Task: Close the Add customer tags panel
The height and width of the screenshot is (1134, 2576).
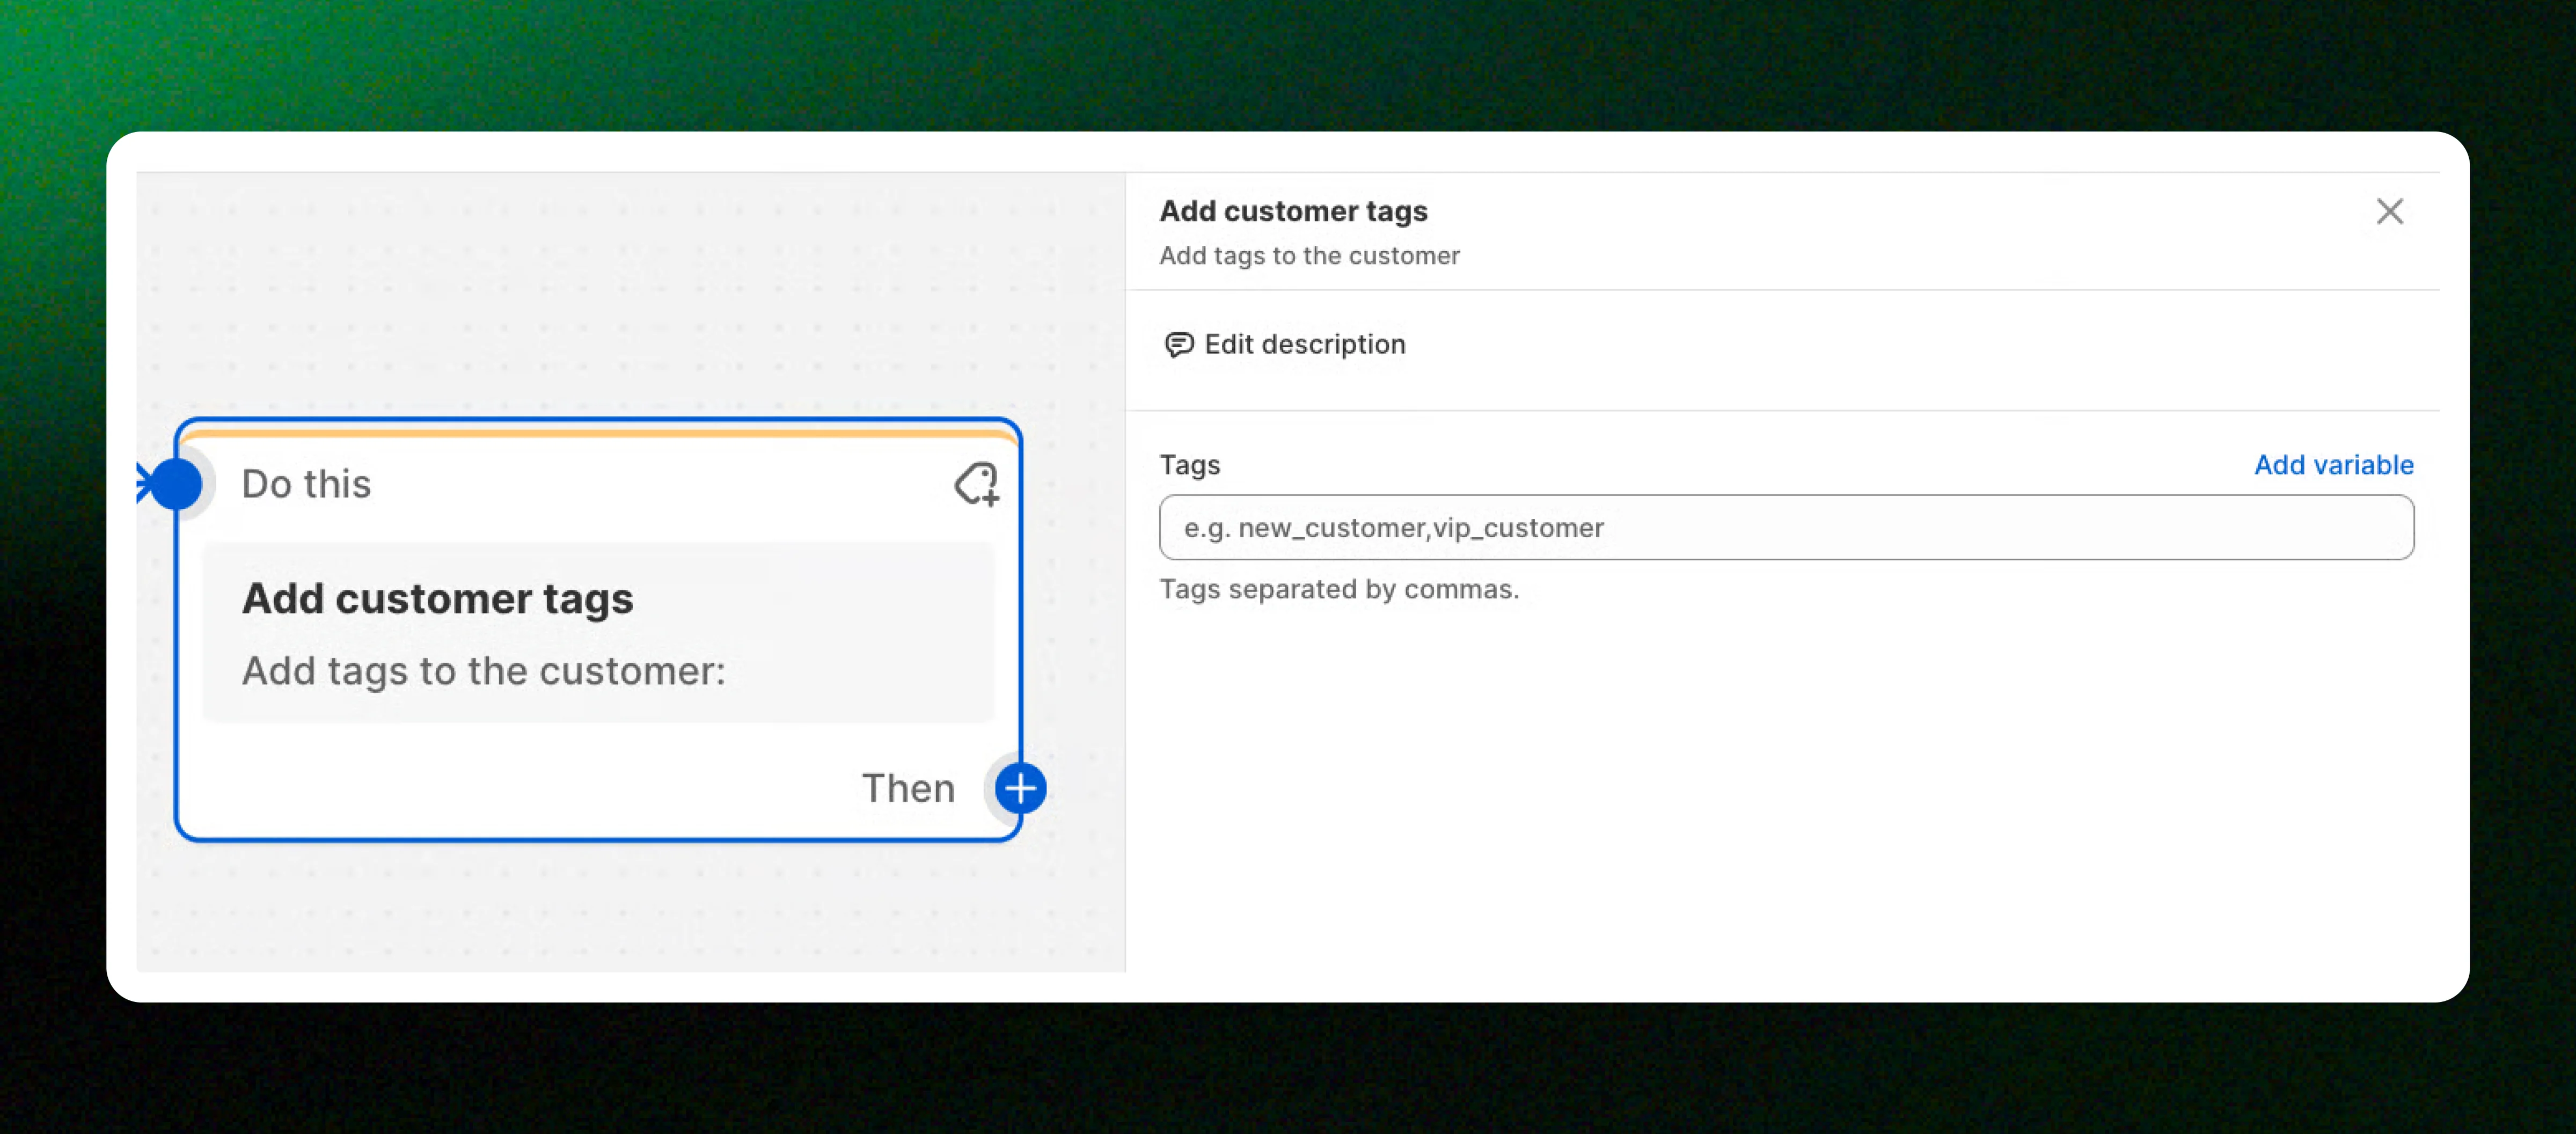Action: pos(2389,211)
